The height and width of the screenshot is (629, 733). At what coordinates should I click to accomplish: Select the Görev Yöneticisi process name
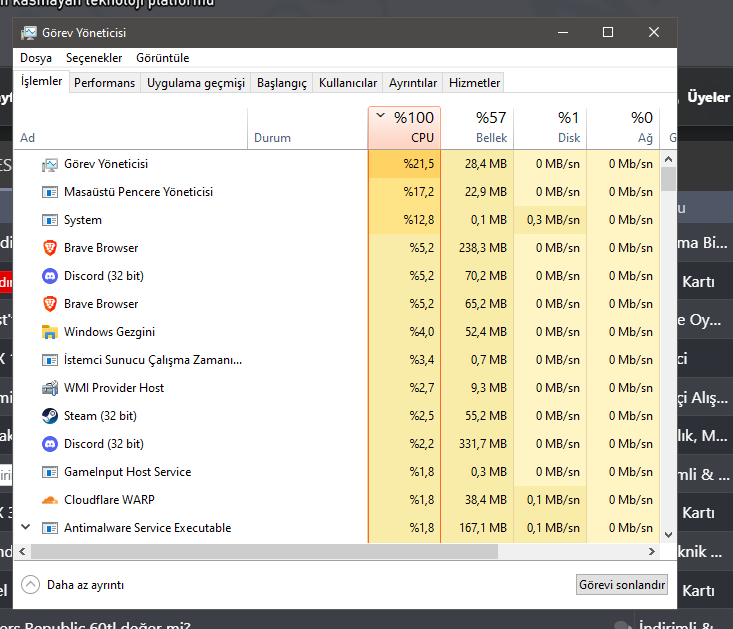click(x=106, y=164)
